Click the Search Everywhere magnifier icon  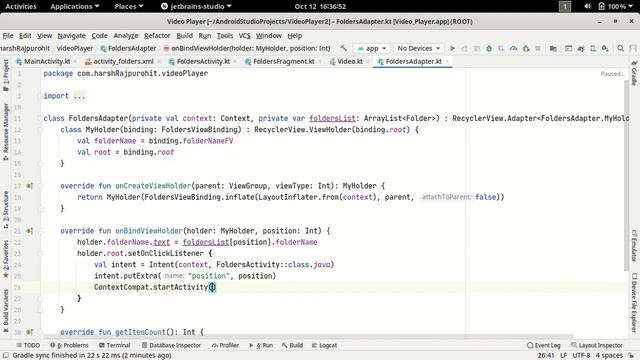tap(620, 48)
